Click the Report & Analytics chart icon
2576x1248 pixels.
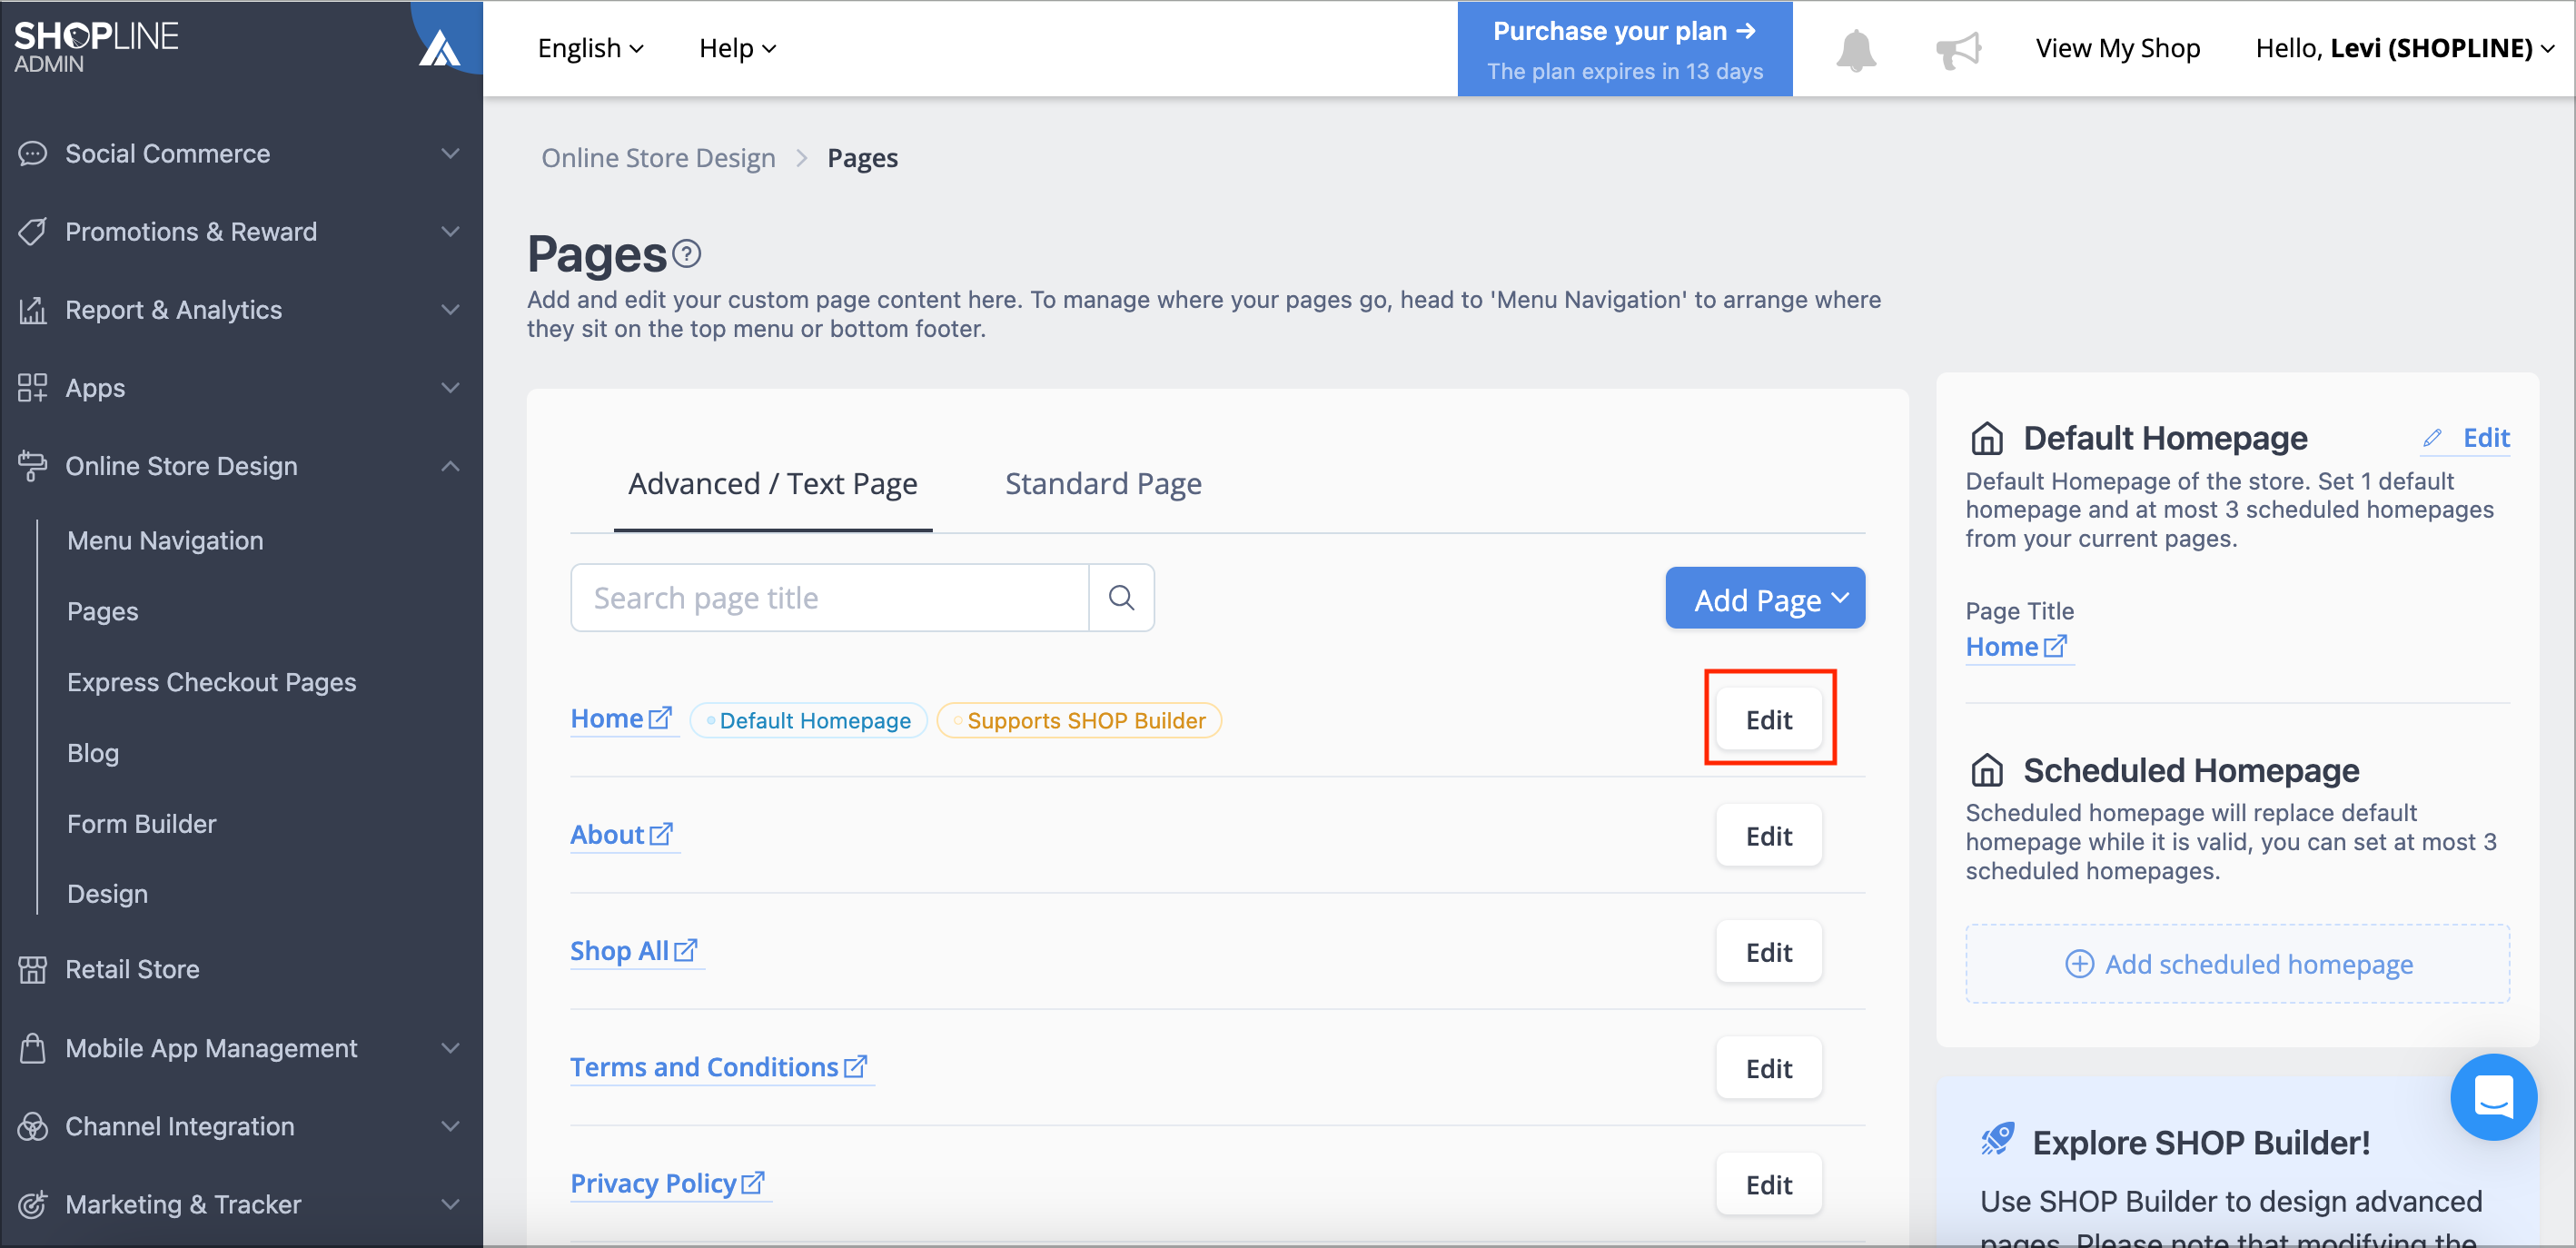(33, 310)
